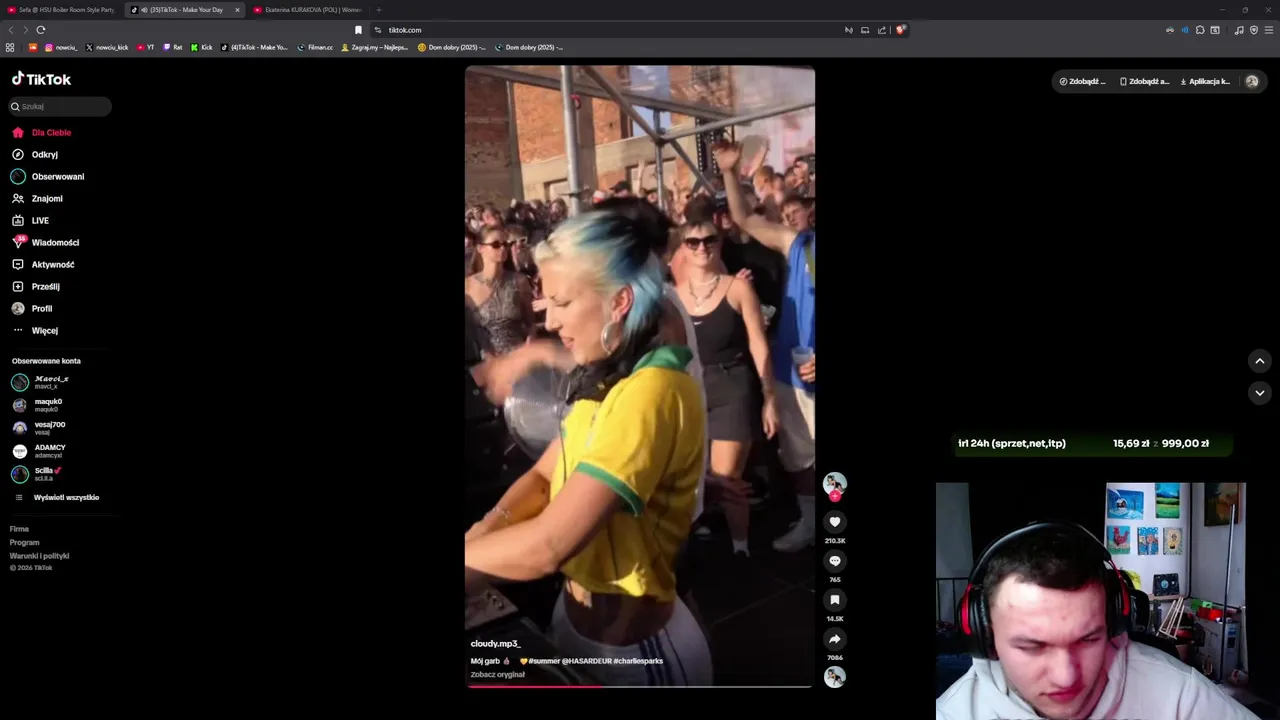Open media control music note icon
This screenshot has height=720, width=1280.
coord(1239,30)
